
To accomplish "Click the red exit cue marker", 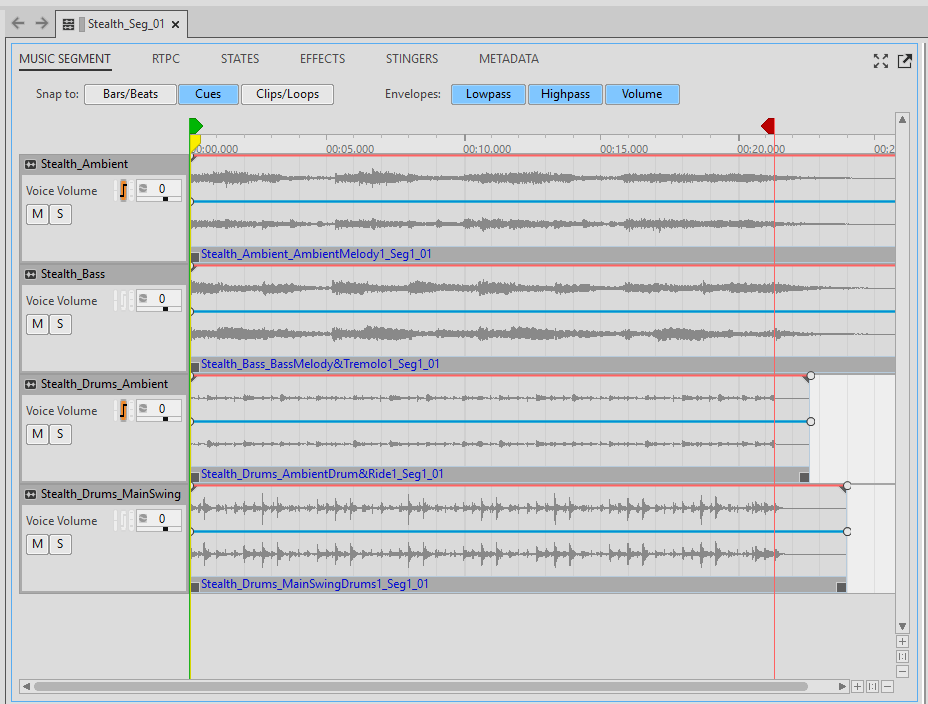I will pyautogui.click(x=768, y=125).
